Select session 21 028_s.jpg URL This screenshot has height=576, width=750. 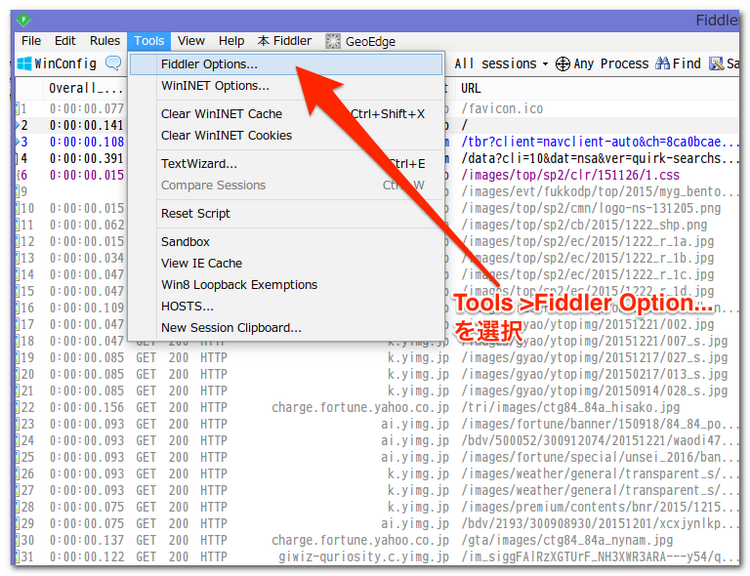(594, 391)
